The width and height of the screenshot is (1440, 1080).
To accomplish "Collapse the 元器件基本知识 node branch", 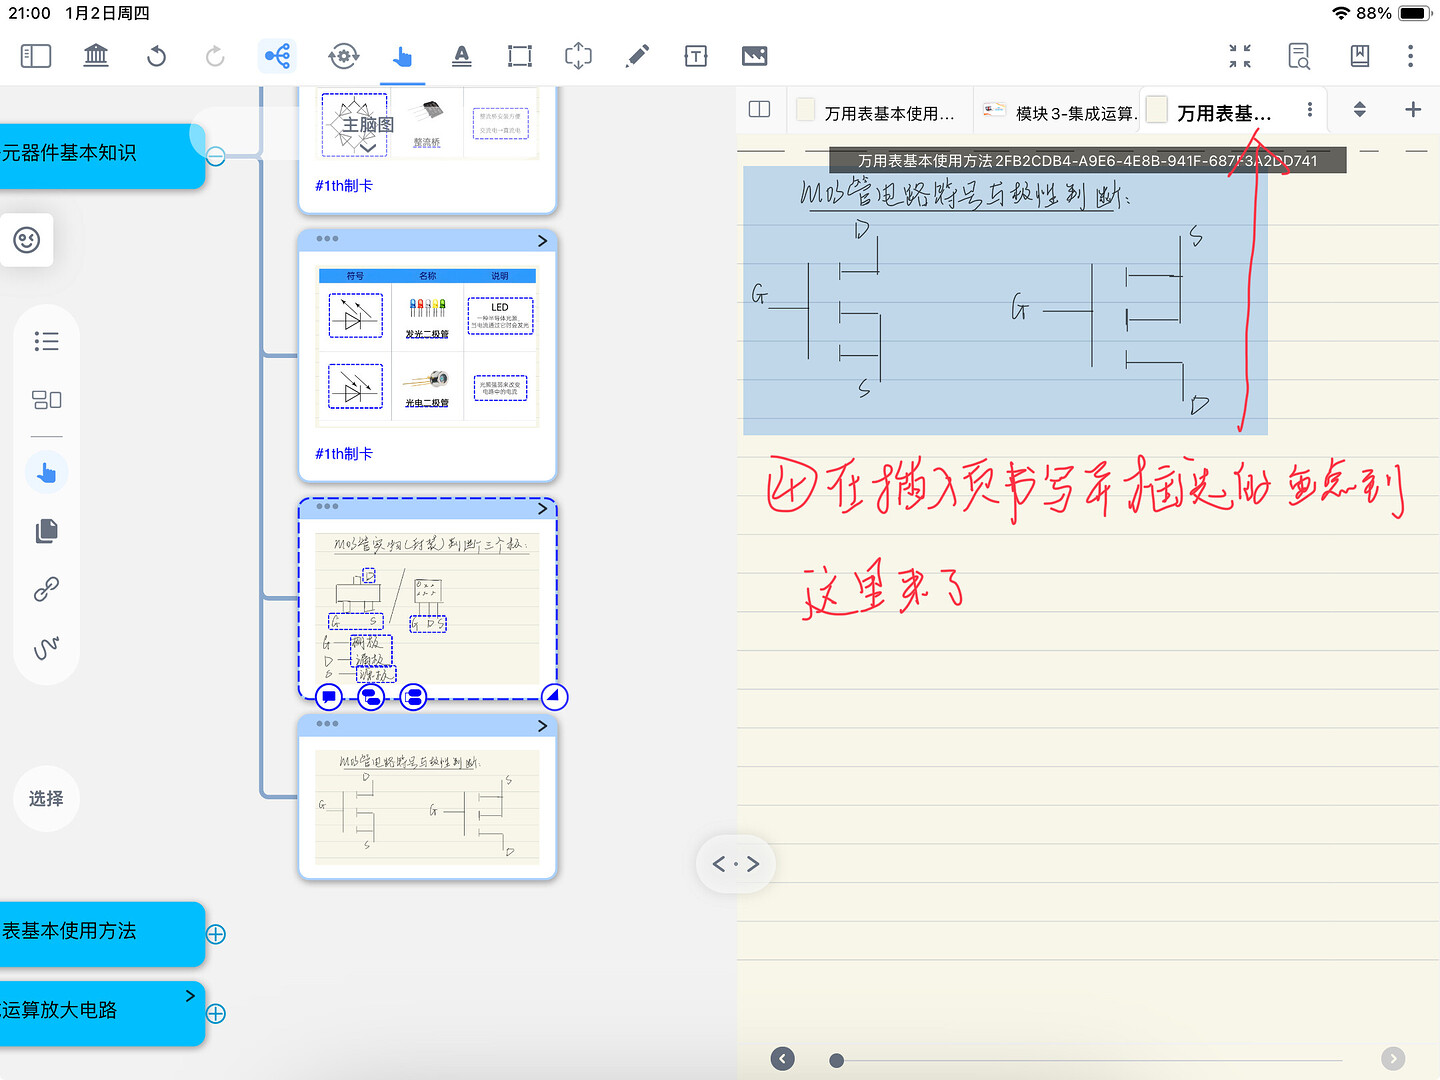I will coord(216,156).
